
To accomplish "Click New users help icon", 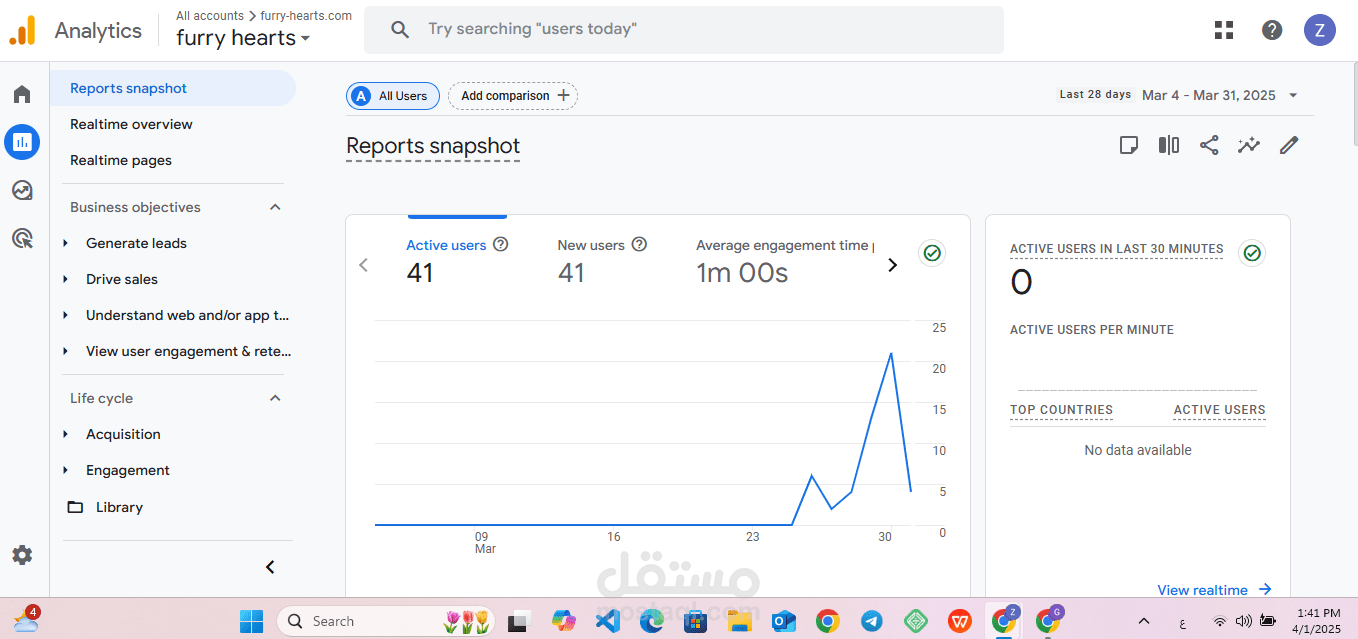I will point(640,244).
